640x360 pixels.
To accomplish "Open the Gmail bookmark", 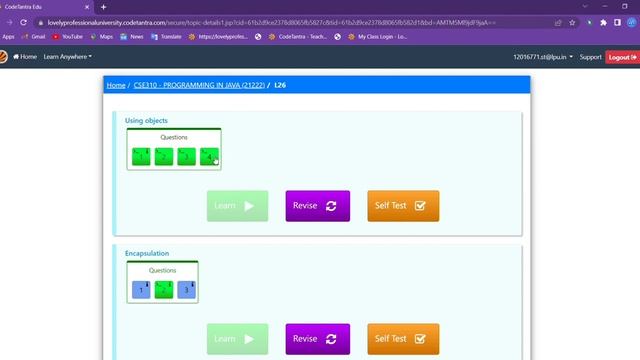I will [x=33, y=37].
